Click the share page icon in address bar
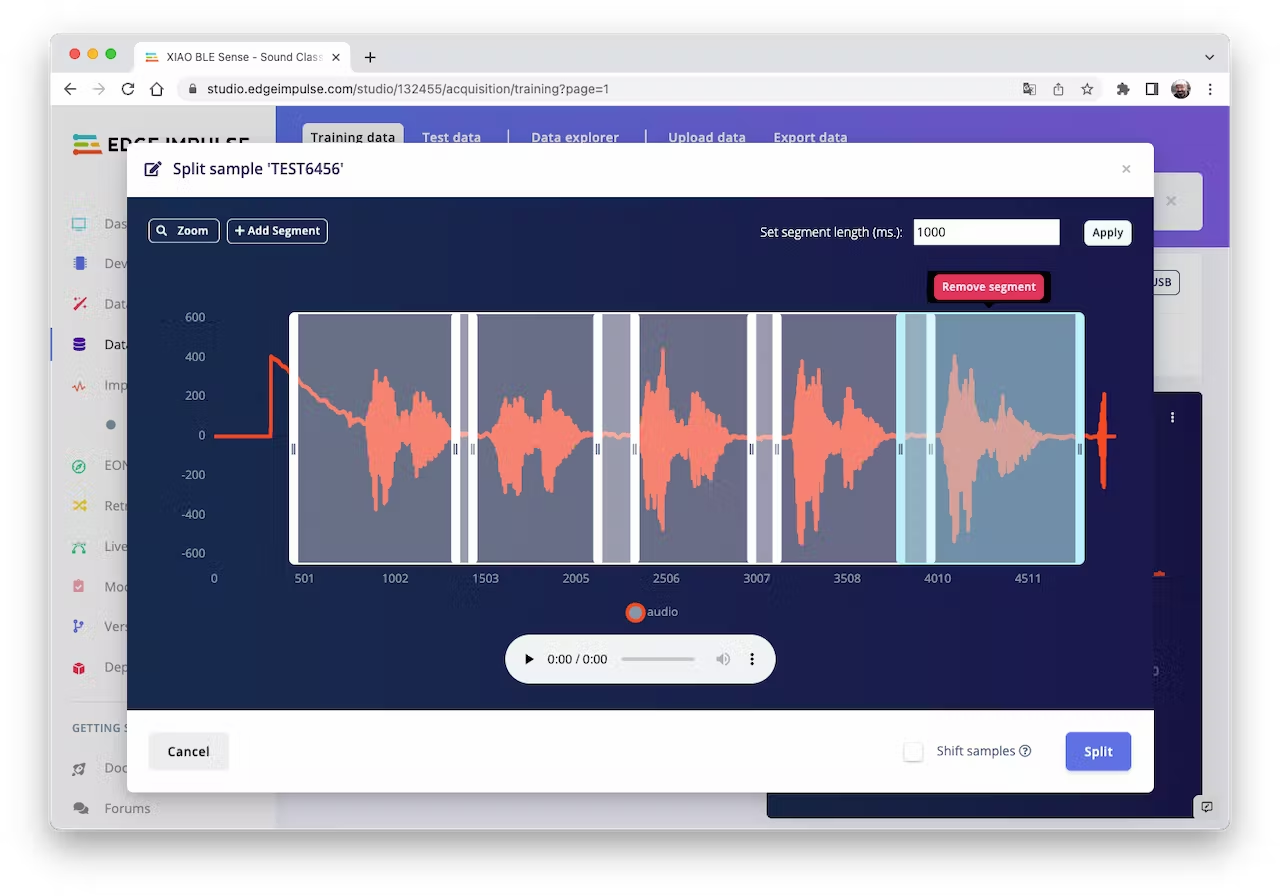 [1058, 89]
